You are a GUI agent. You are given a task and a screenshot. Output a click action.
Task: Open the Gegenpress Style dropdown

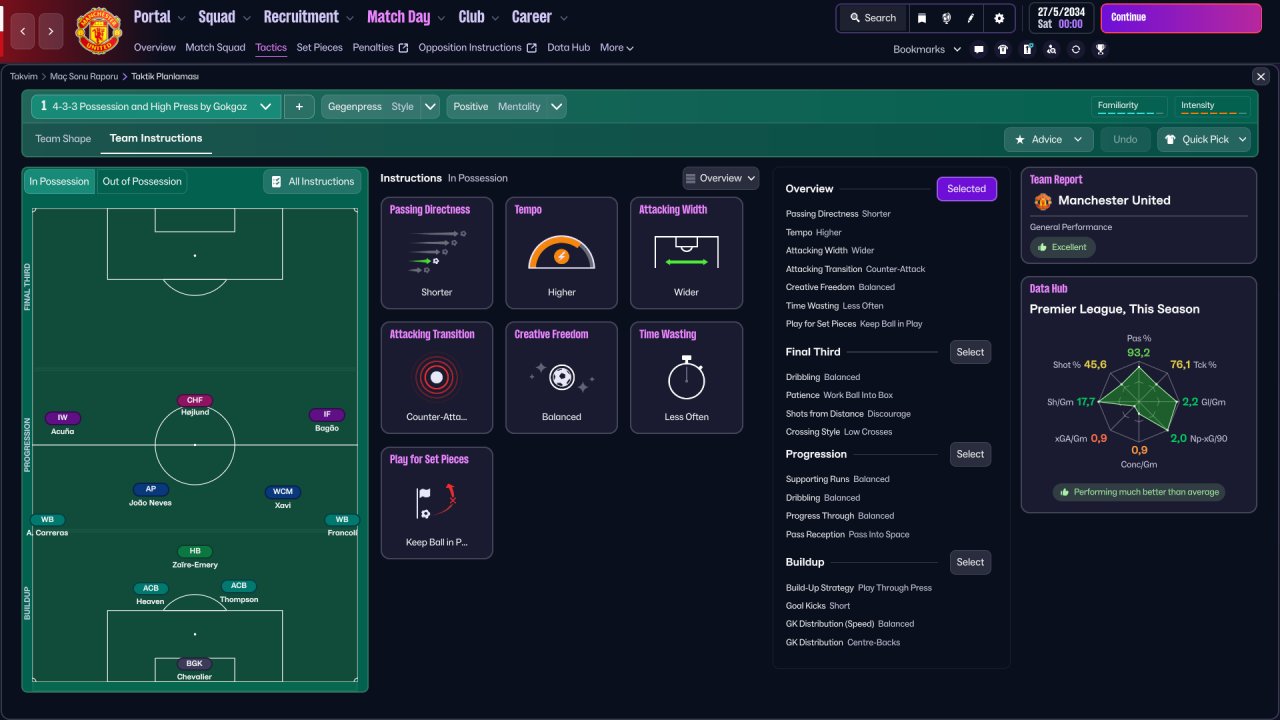point(380,106)
